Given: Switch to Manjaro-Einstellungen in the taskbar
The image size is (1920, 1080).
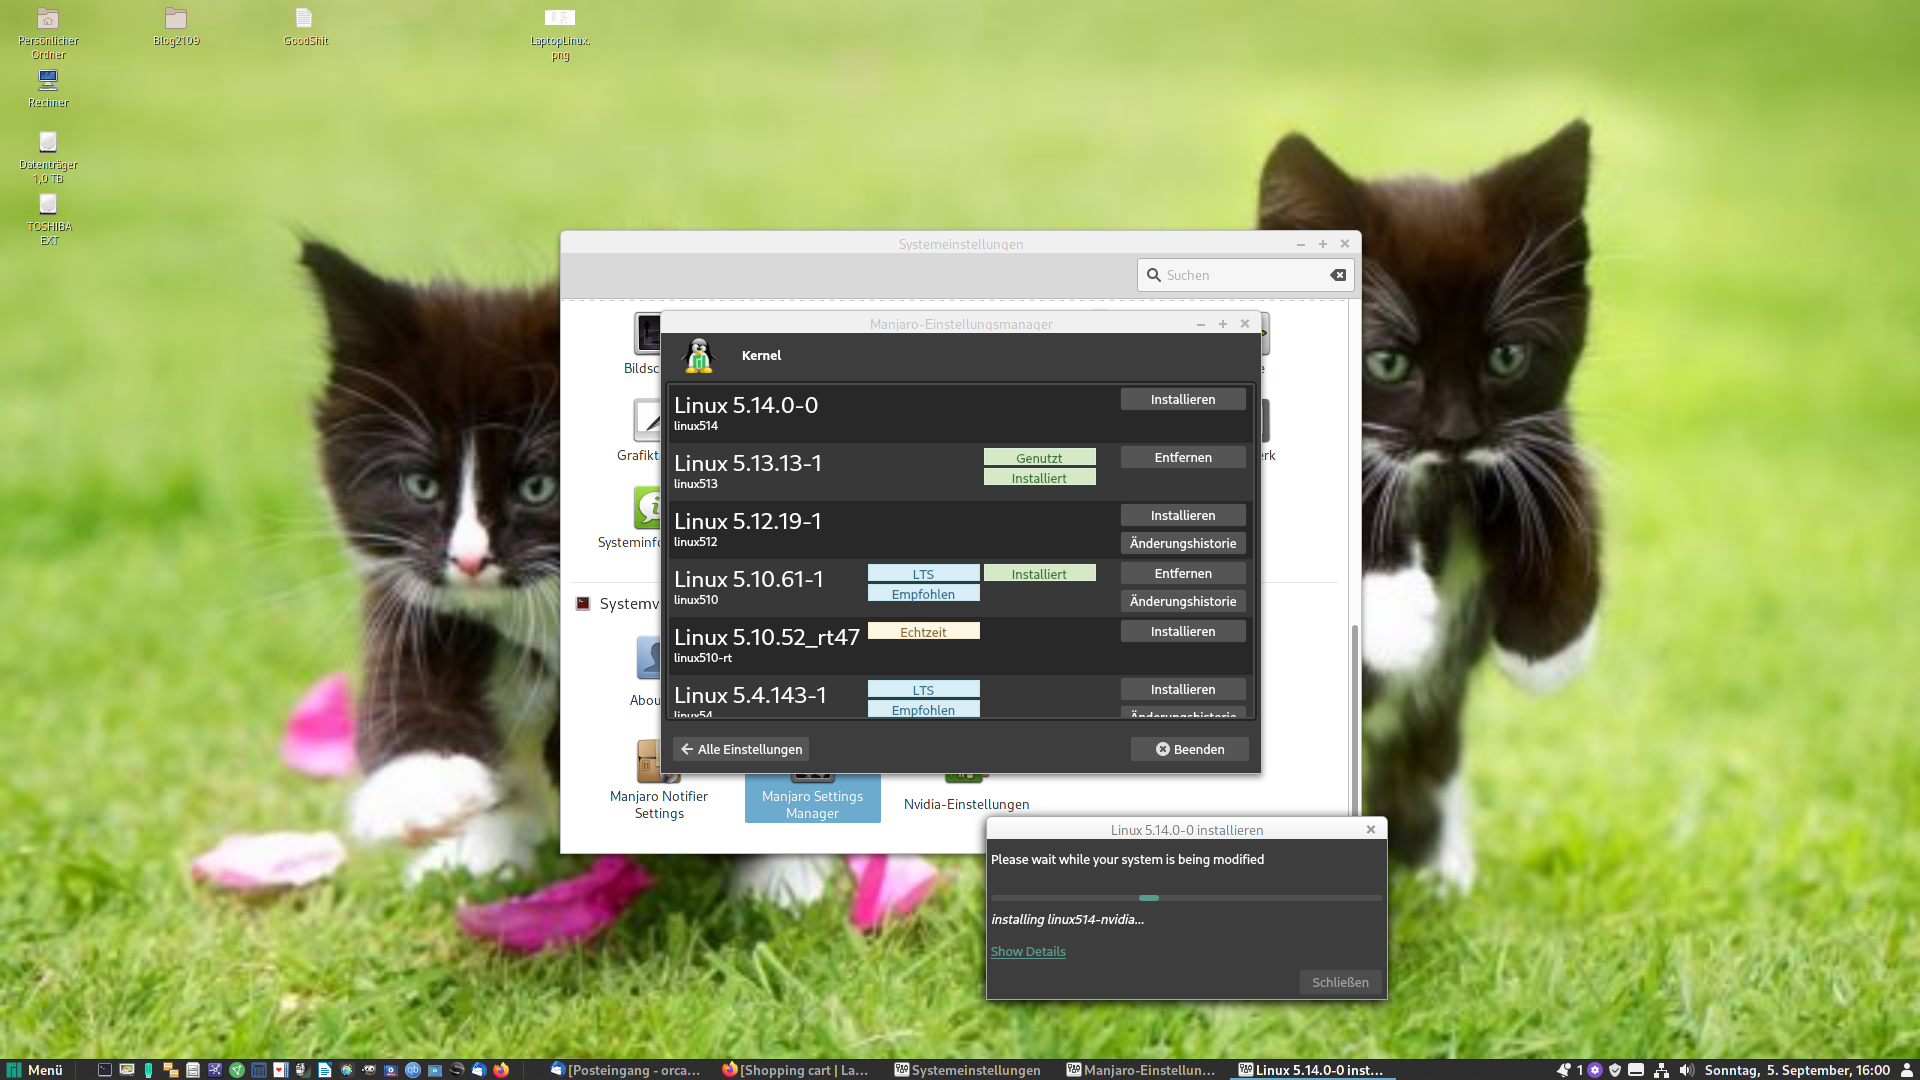Looking at the screenshot, I should pyautogui.click(x=1141, y=1070).
